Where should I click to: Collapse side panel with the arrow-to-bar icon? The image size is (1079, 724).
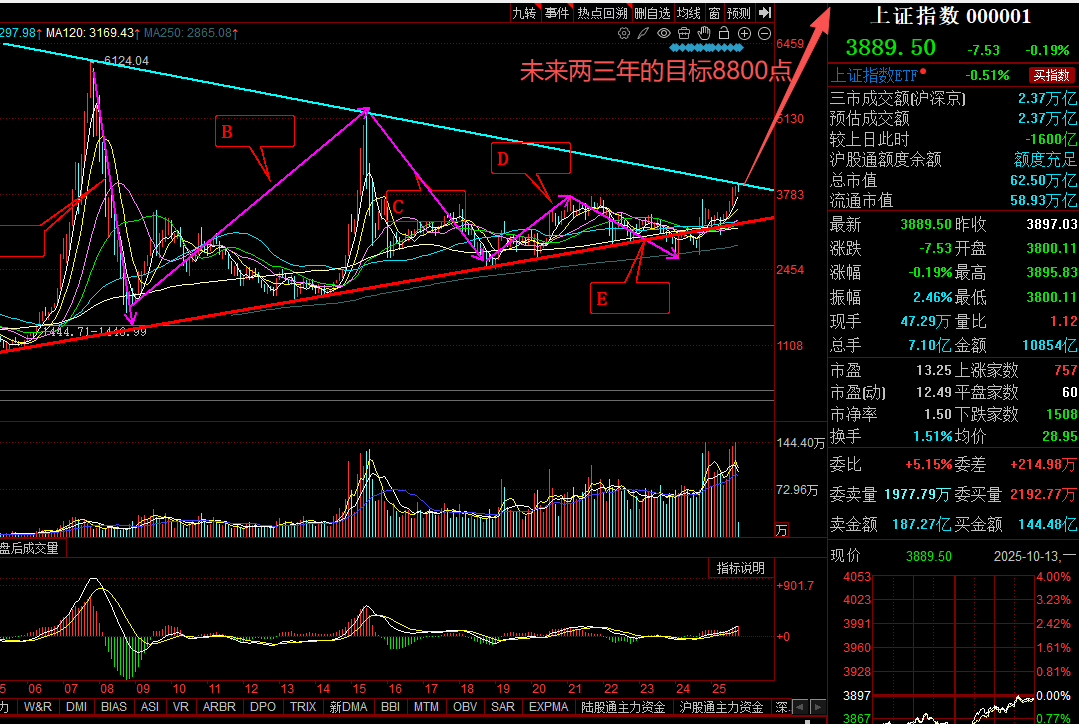pos(765,12)
